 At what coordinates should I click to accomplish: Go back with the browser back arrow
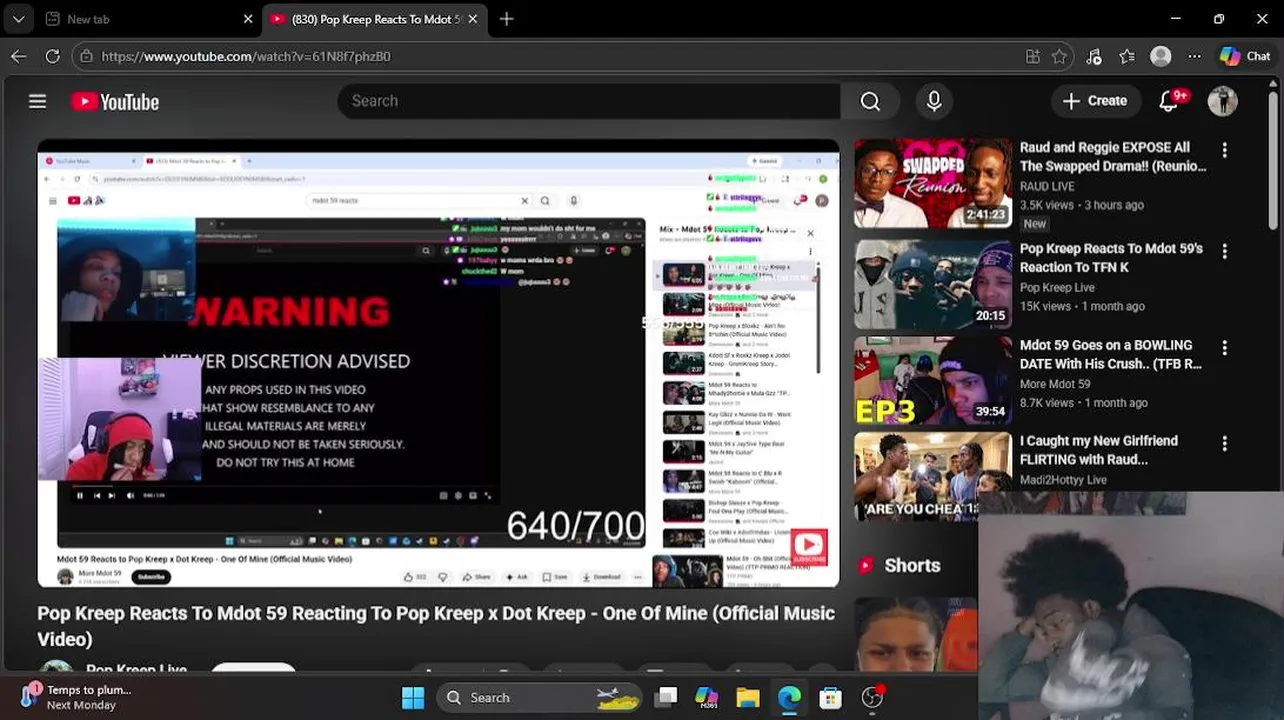(19, 57)
